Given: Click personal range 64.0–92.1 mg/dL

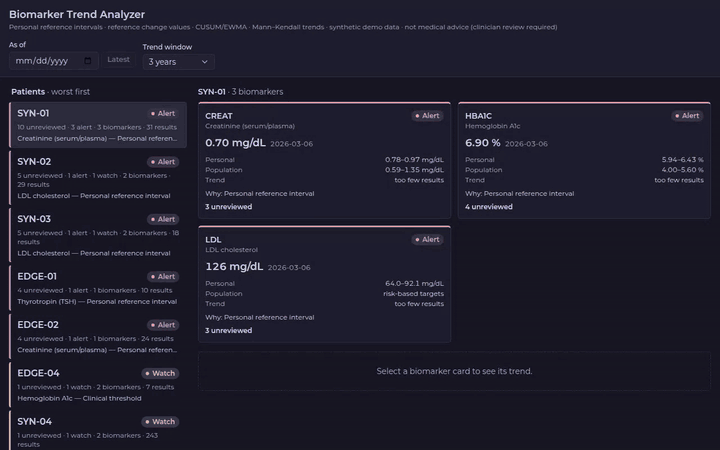Looking at the screenshot, I should pyautogui.click(x=415, y=283).
